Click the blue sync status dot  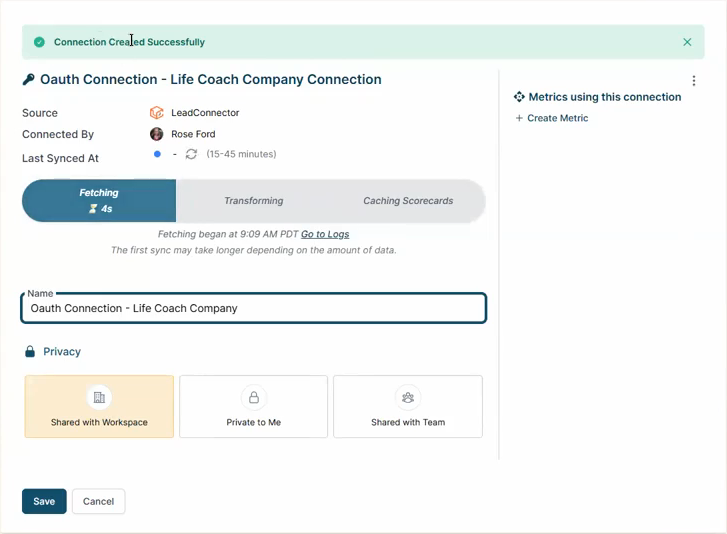pyautogui.click(x=157, y=154)
